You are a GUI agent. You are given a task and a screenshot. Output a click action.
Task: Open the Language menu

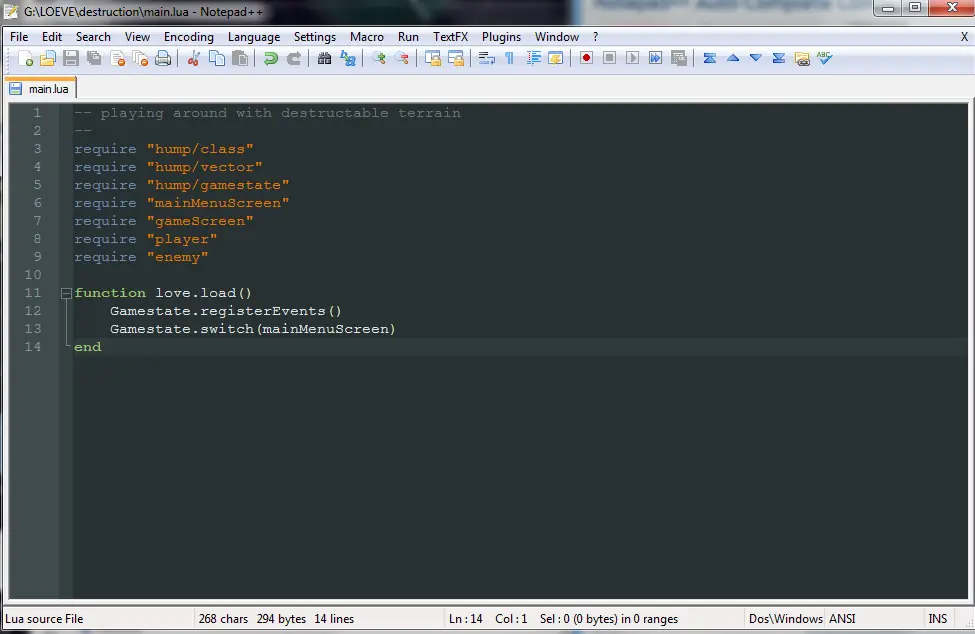(x=254, y=37)
